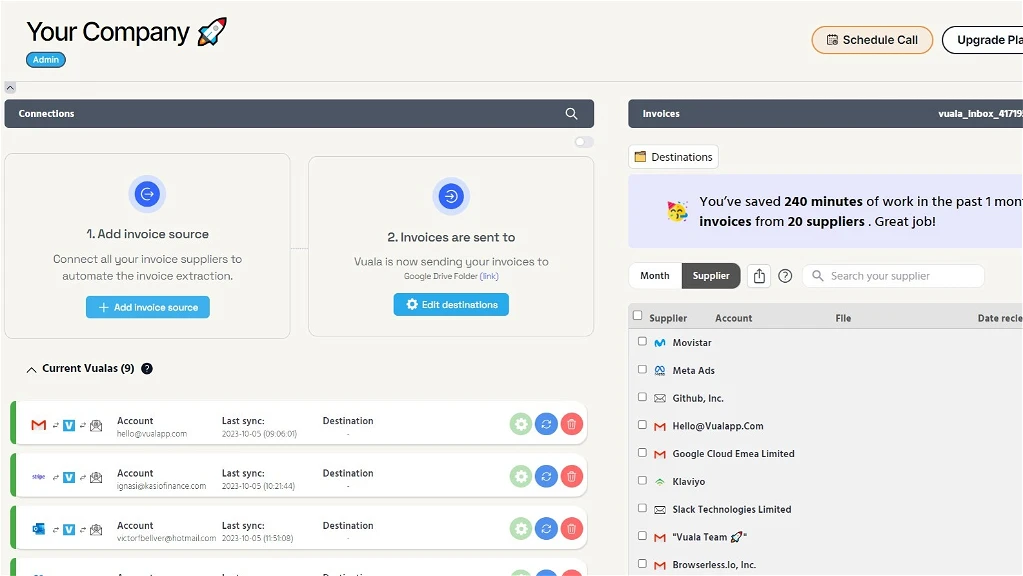Open the Movistar supplier row
The width and height of the screenshot is (1023, 576).
(x=826, y=342)
